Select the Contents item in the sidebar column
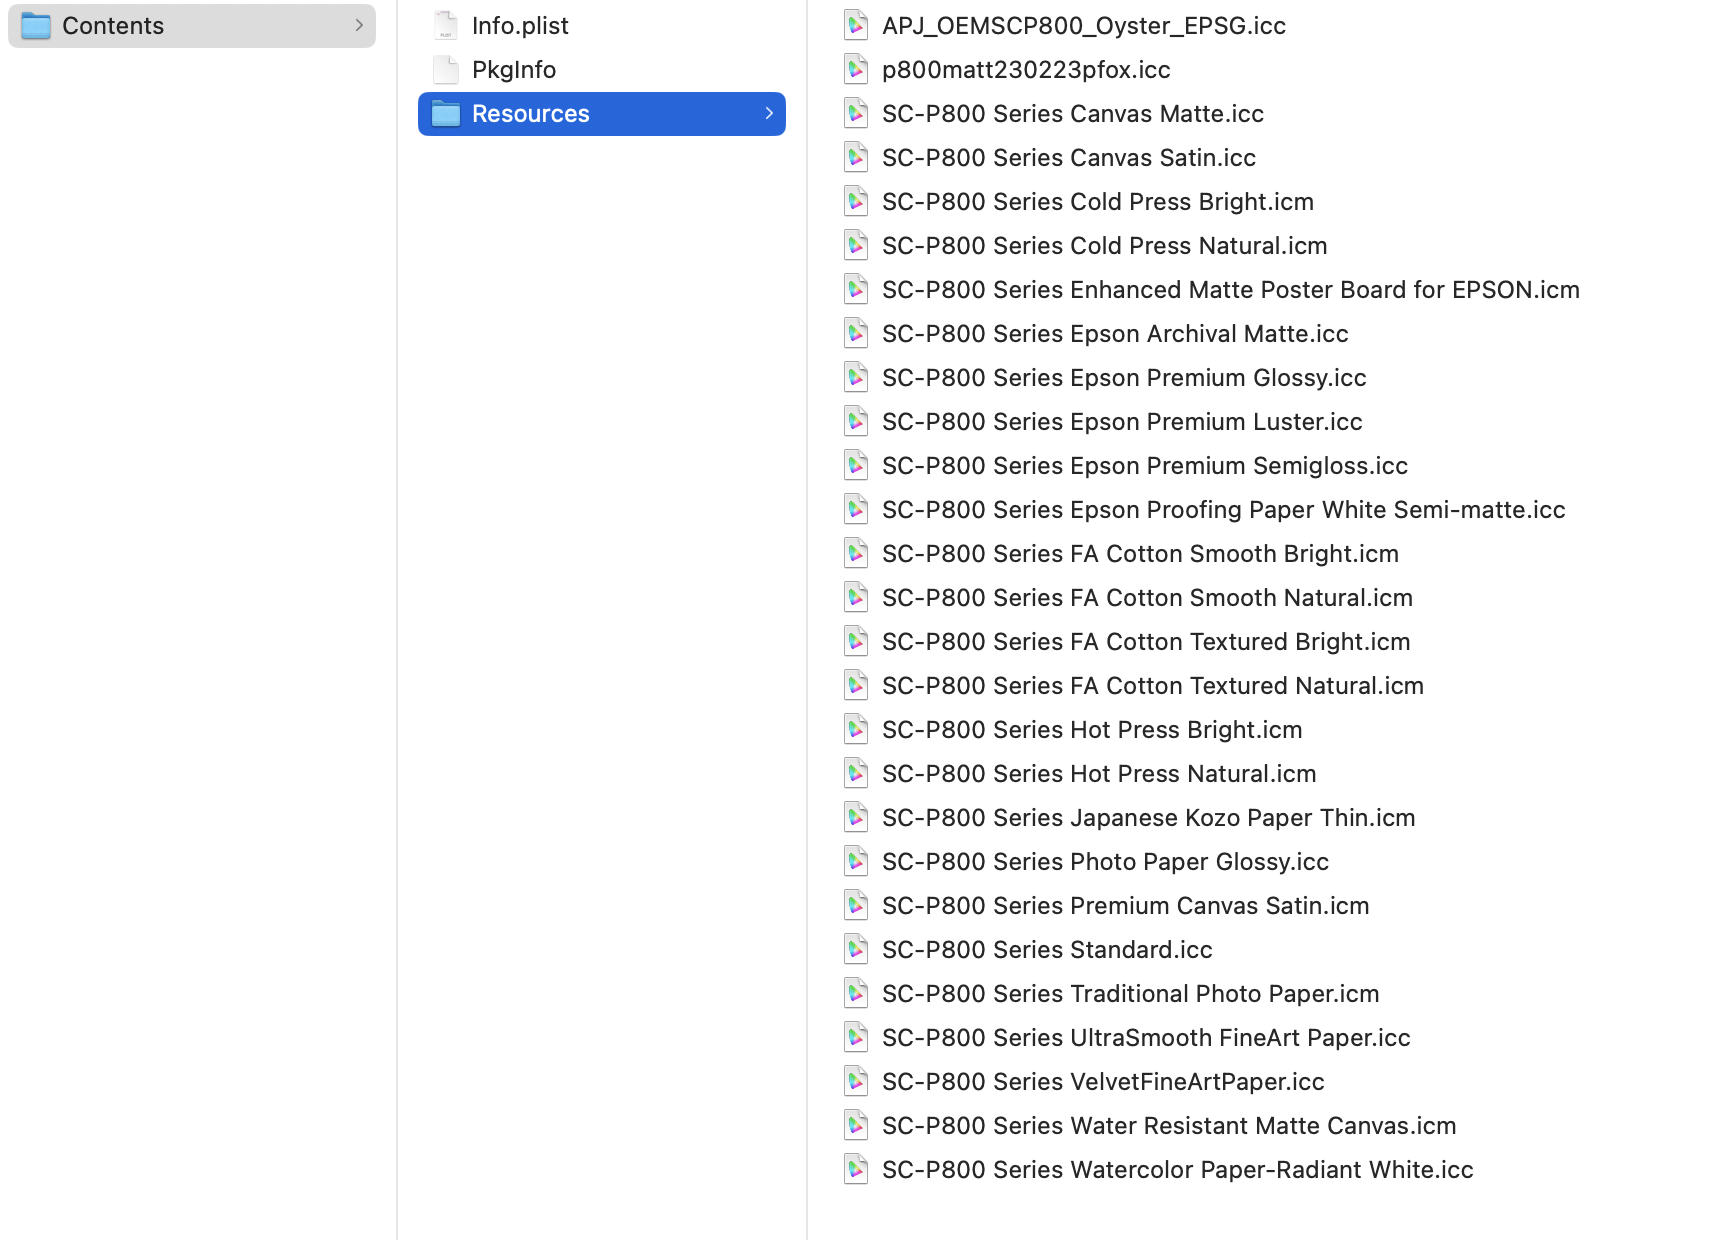This screenshot has width=1714, height=1240. click(112, 25)
